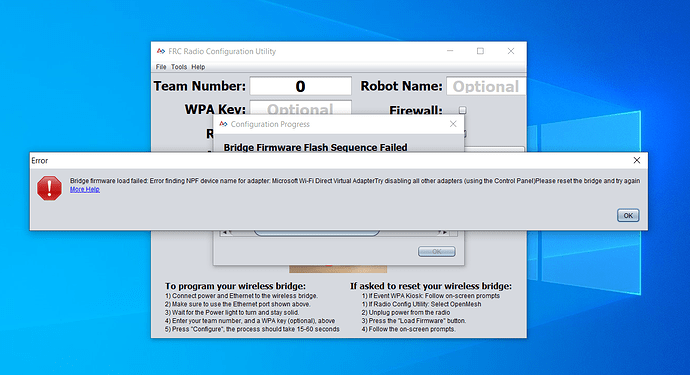Maximize the FRC Radio Configuration Utility window
Viewport: 690px width, 375px height.
(480, 51)
